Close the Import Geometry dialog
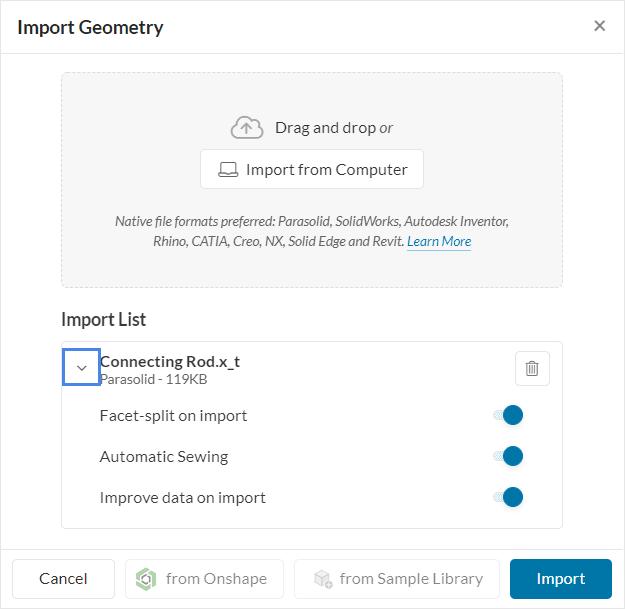 pos(599,26)
